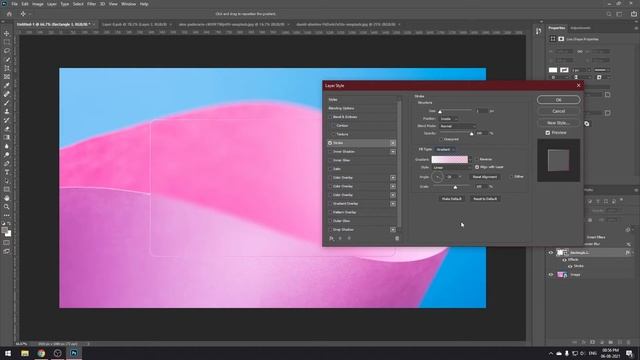Open the gradient Style Linear dropdown

tap(452, 168)
